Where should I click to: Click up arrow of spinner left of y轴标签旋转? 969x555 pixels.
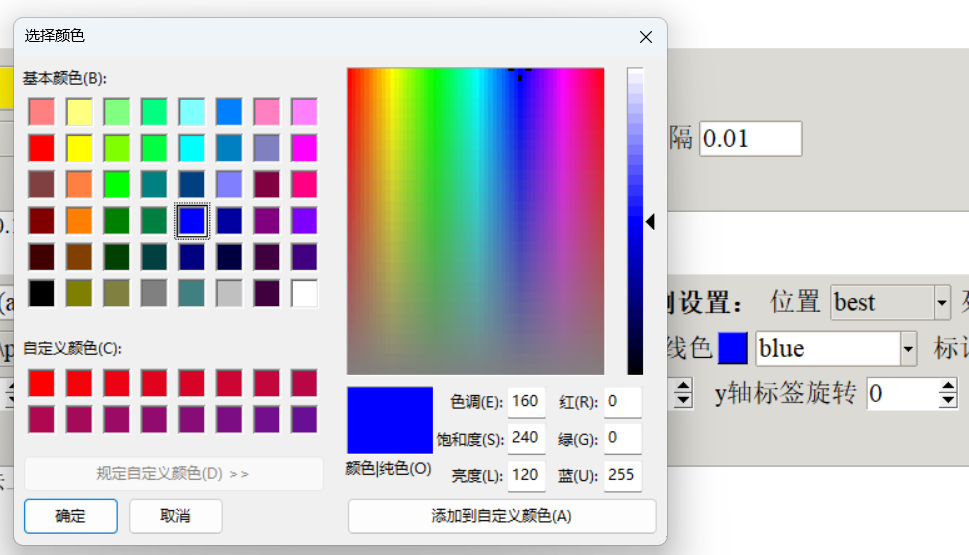point(683,386)
